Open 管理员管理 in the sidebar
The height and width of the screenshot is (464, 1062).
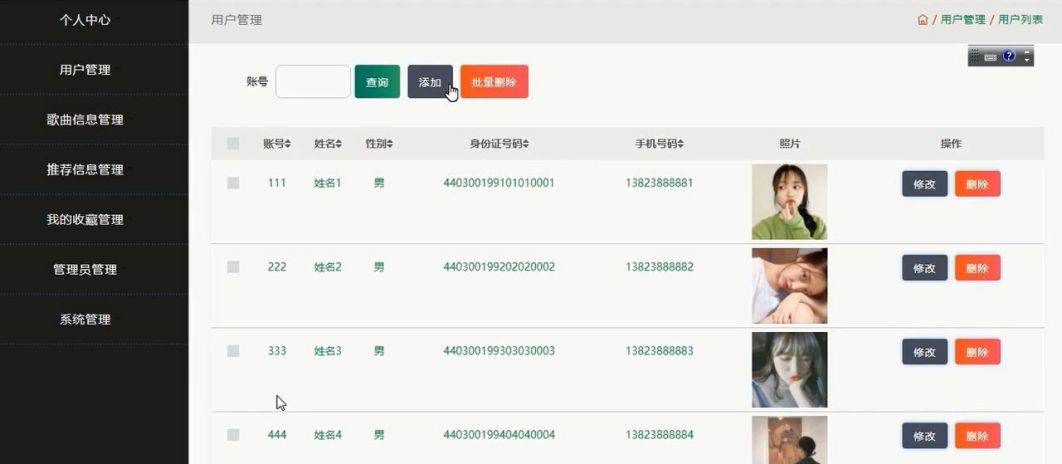coord(85,270)
